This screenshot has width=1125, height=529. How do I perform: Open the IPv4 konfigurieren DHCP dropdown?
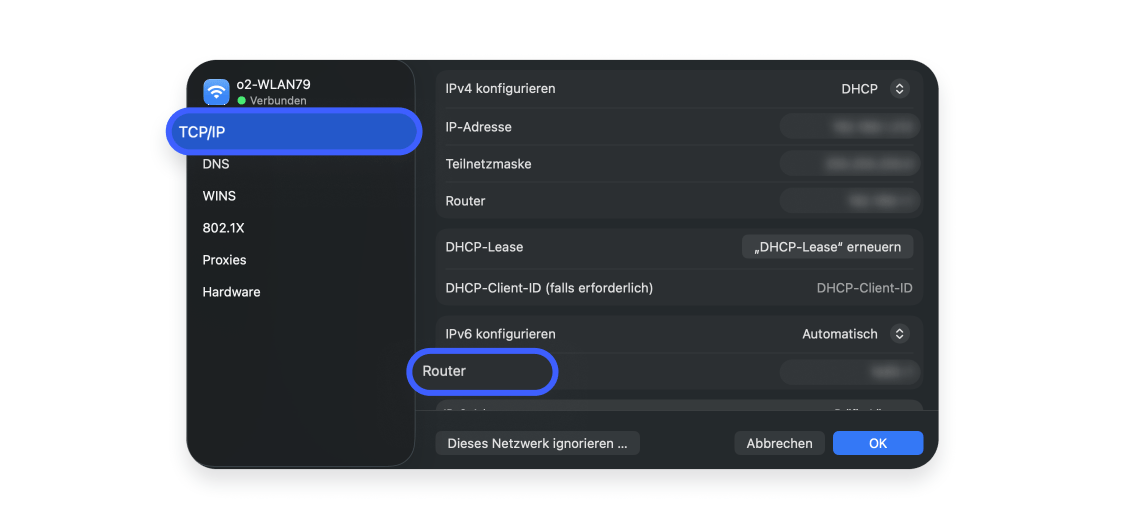[x=874, y=89]
